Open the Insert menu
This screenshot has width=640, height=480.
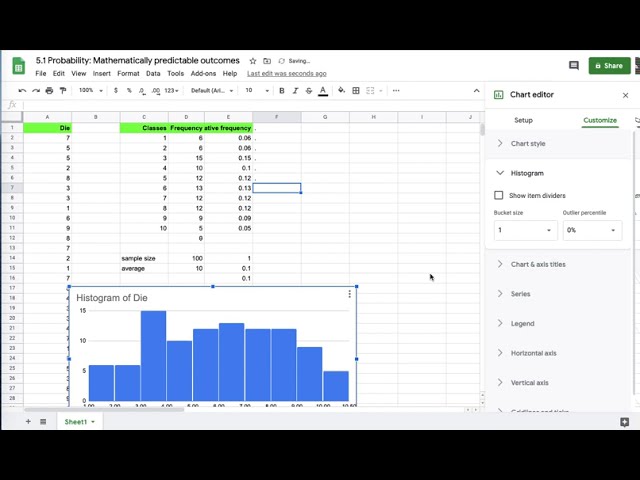click(x=101, y=73)
